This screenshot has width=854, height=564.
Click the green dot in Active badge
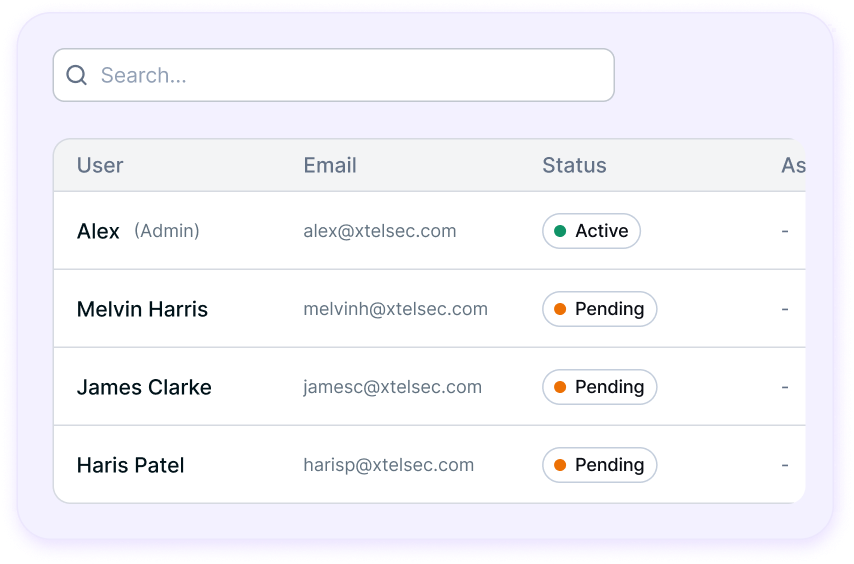tap(560, 231)
